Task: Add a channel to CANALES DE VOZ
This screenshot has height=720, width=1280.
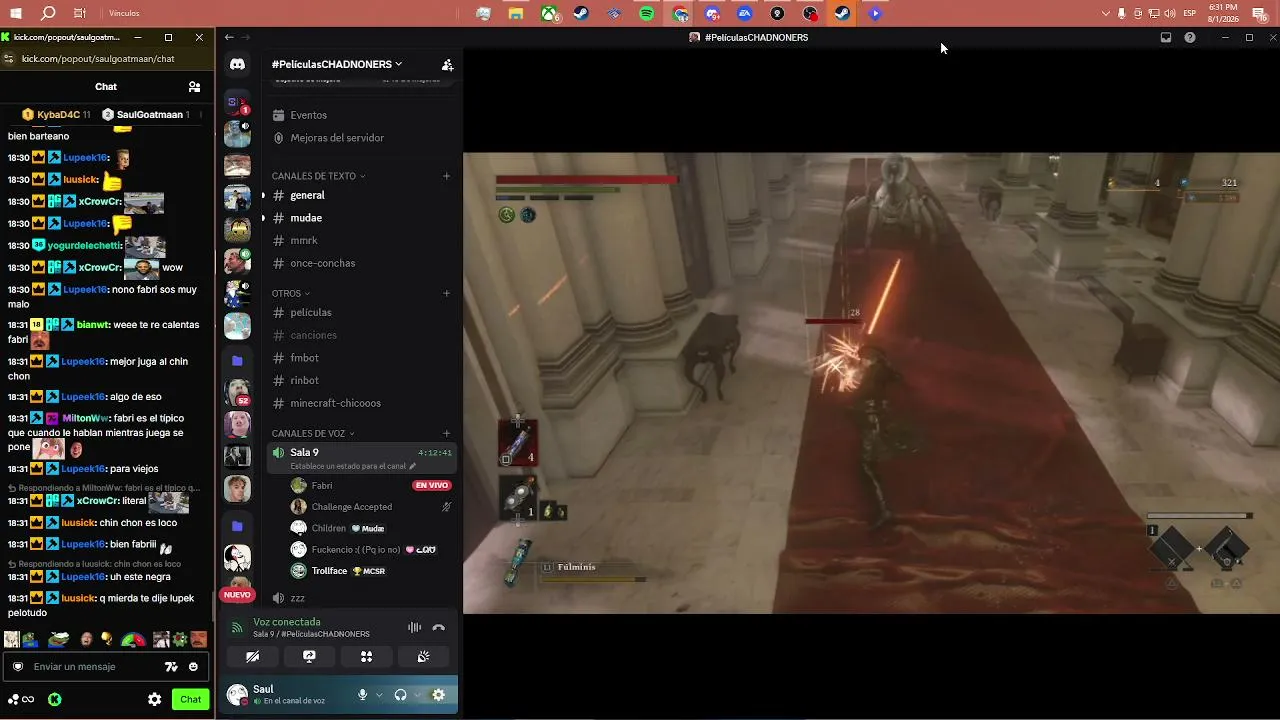Action: coord(447,434)
